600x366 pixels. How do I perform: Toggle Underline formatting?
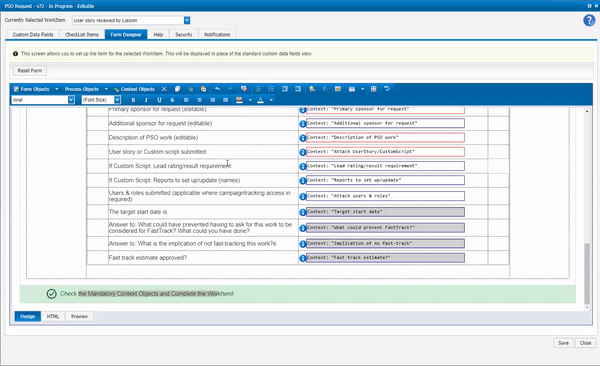[x=159, y=100]
